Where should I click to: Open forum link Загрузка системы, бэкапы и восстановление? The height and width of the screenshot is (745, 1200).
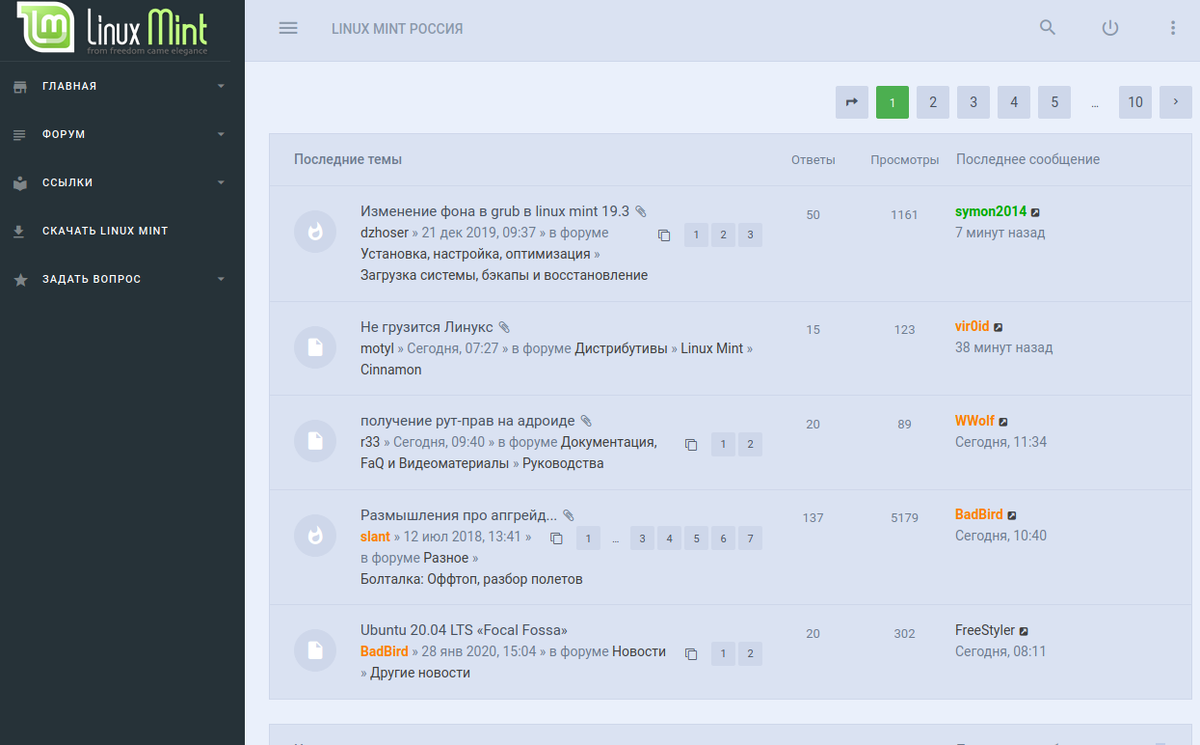pyautogui.click(x=504, y=275)
